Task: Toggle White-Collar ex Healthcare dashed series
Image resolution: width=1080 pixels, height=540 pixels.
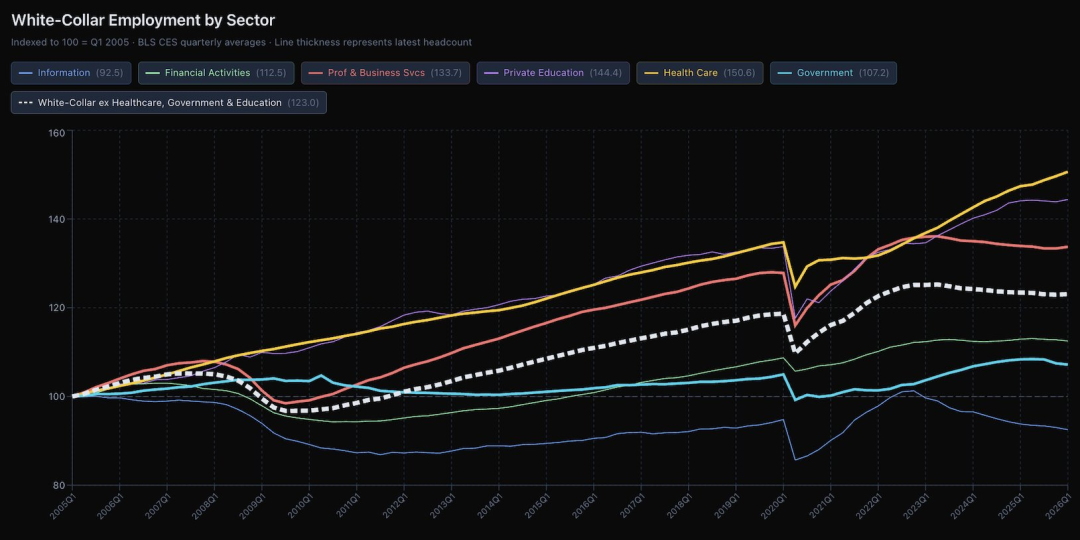Action: (168, 102)
